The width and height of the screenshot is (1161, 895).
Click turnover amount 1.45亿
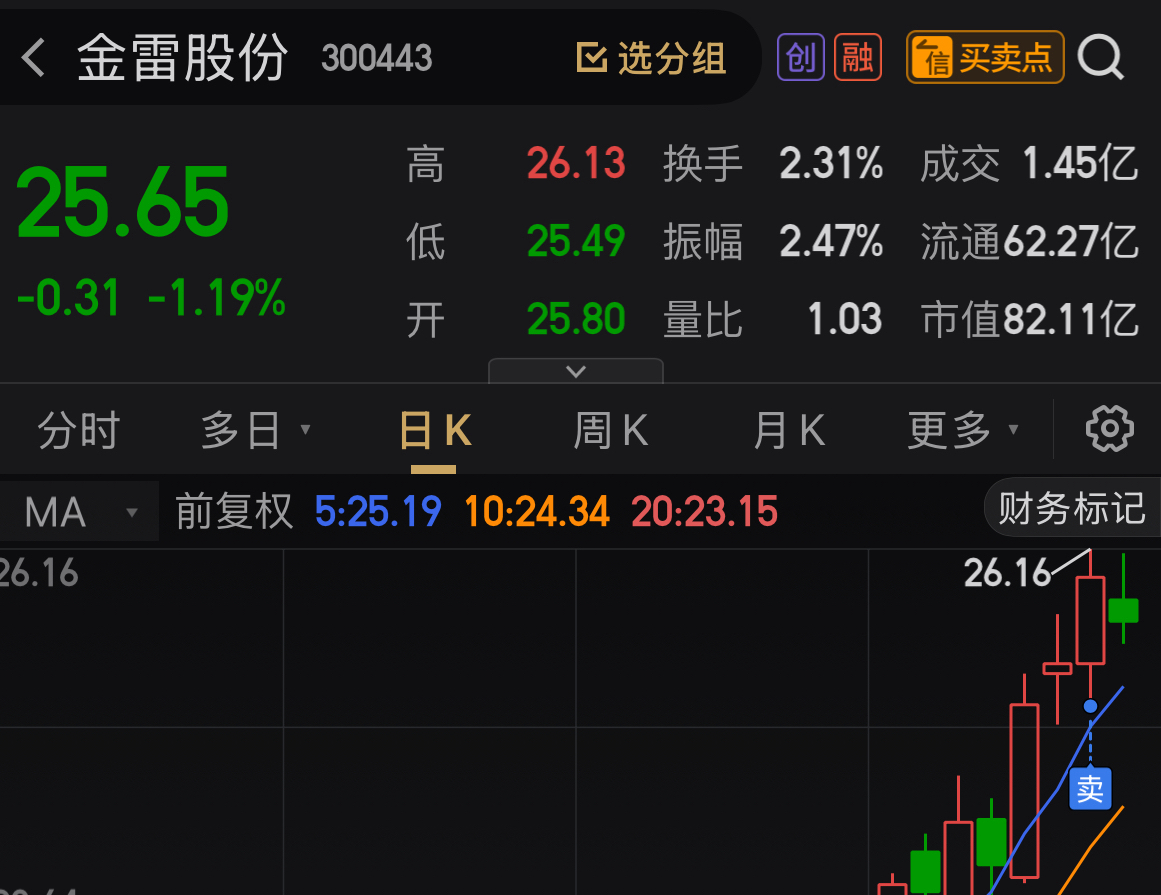[x=1080, y=163]
